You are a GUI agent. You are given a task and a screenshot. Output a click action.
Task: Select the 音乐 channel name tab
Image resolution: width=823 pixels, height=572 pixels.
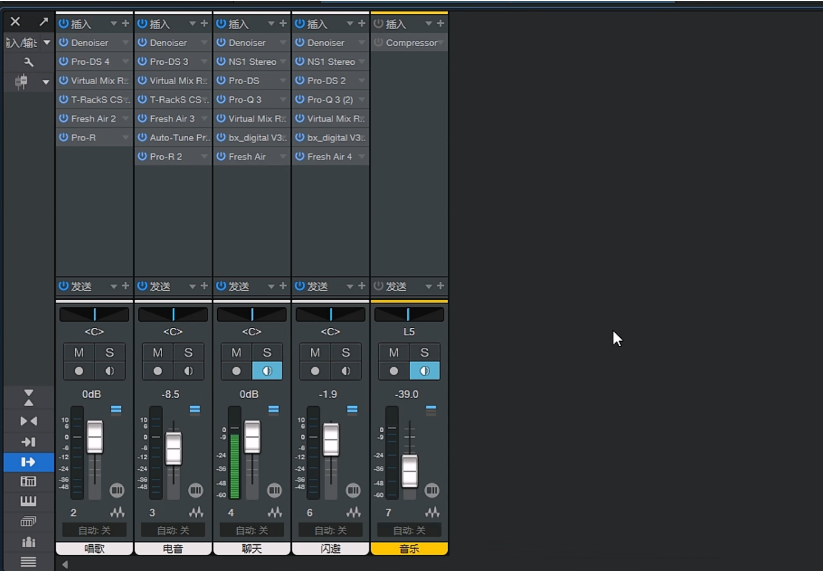tap(409, 549)
